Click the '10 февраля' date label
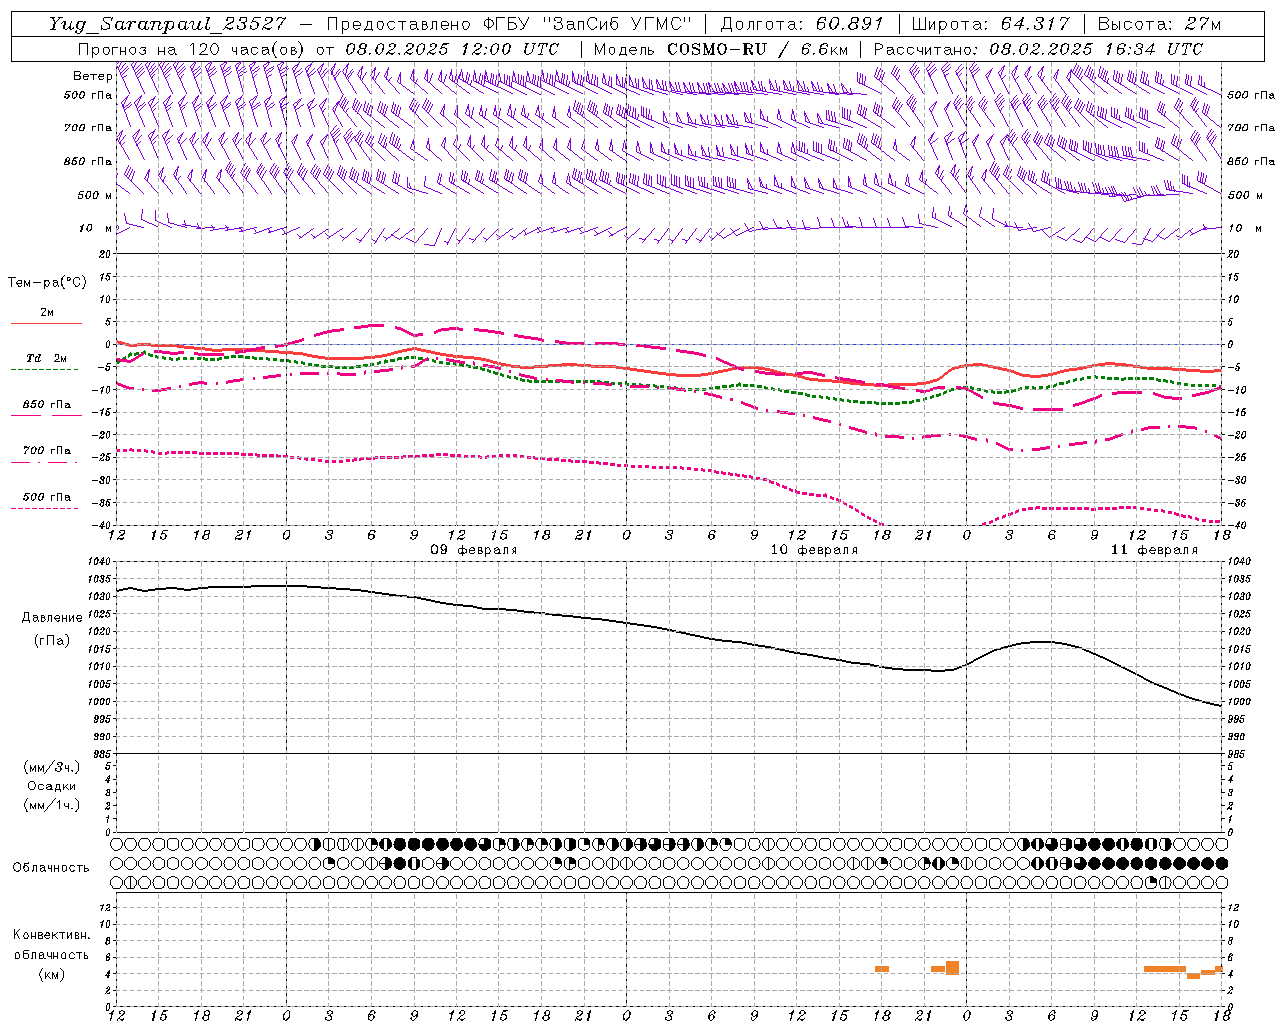The width and height of the screenshot is (1280, 1024). tap(814, 550)
